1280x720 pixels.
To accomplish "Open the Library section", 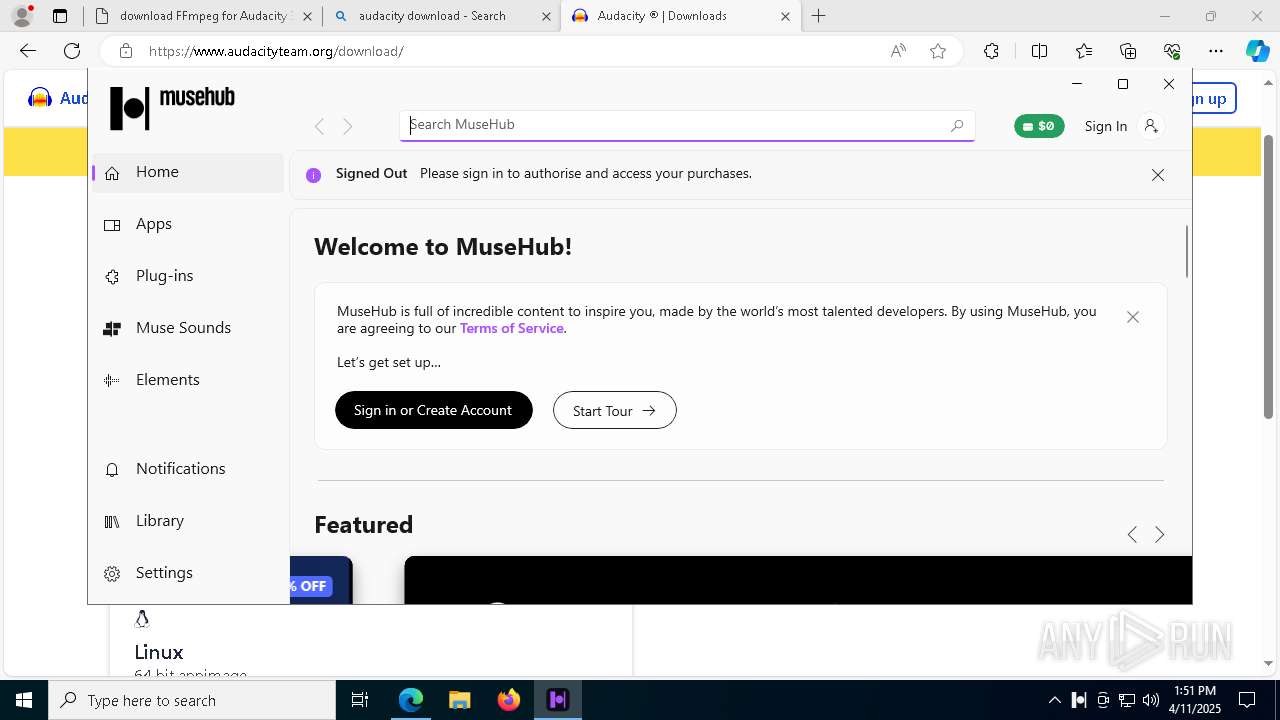I will pos(188,521).
